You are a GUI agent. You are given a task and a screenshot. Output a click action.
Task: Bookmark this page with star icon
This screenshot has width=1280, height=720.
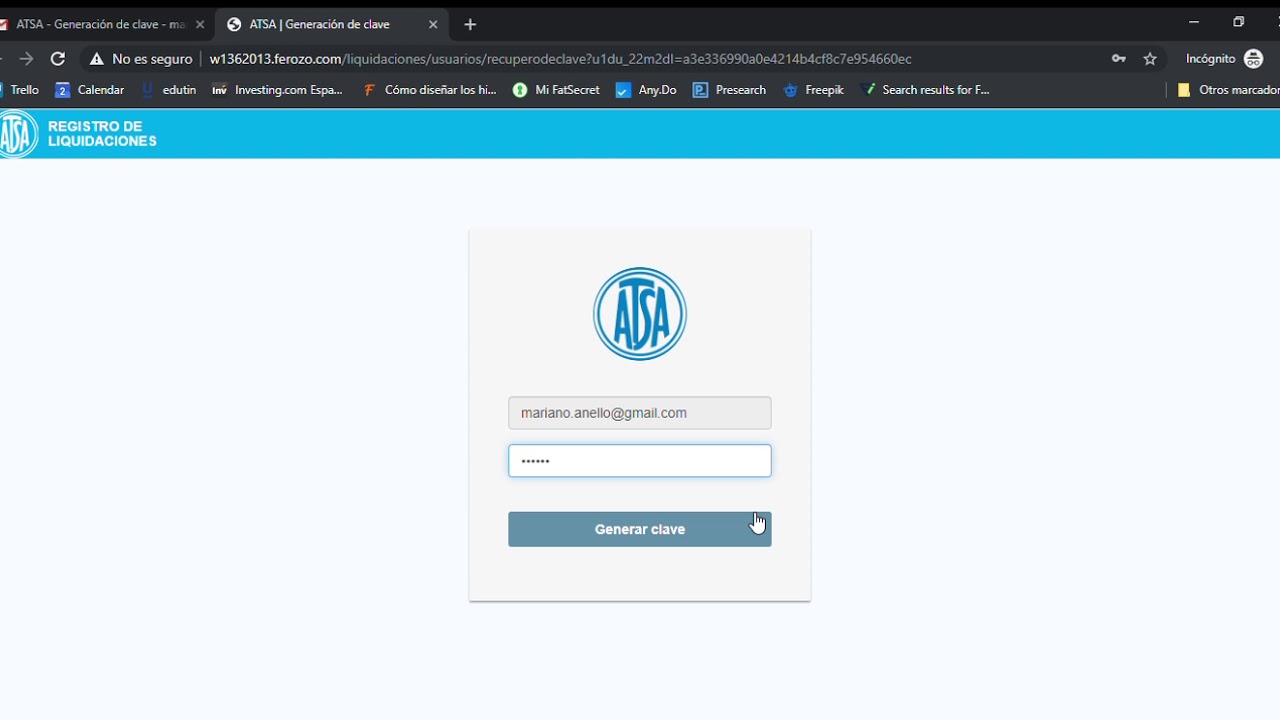(1150, 59)
